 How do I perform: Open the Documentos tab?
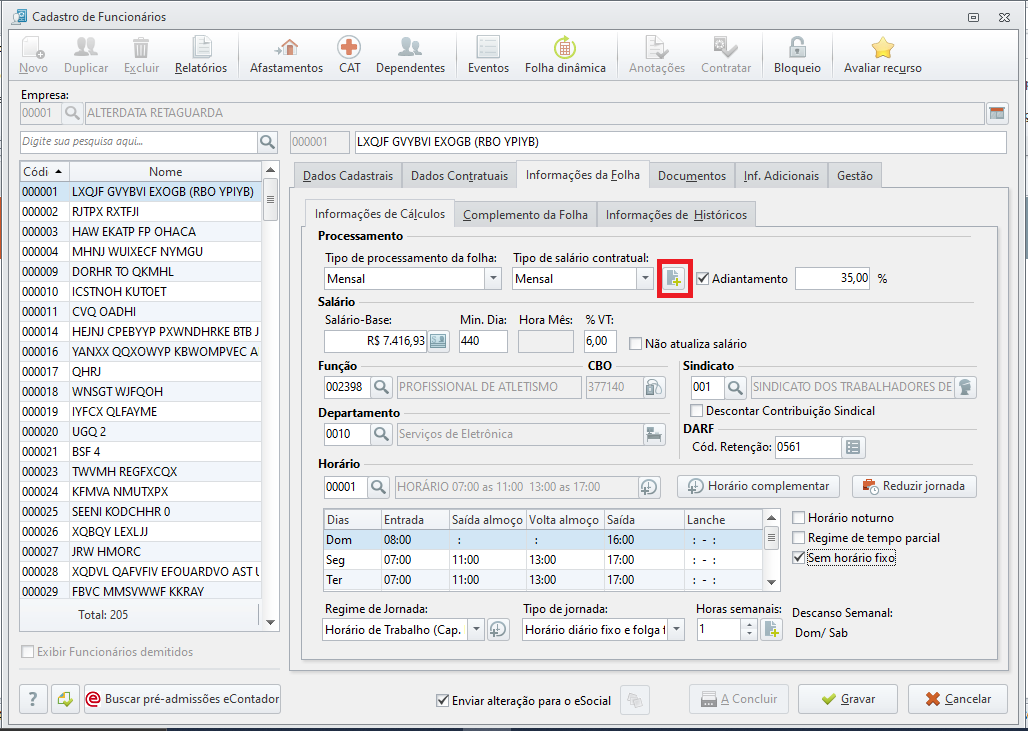[x=692, y=176]
